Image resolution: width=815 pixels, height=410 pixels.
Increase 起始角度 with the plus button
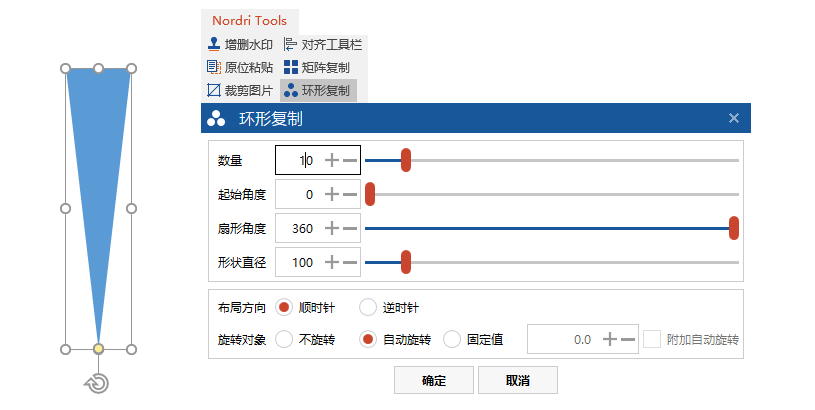[332, 194]
